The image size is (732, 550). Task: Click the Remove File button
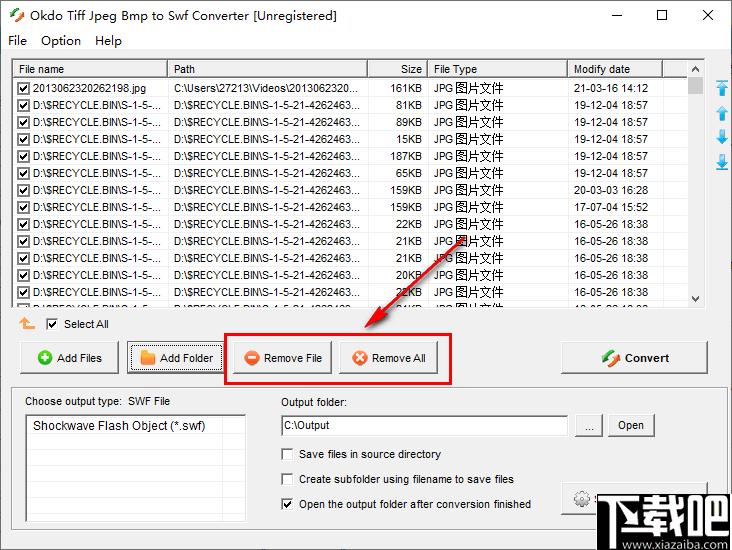pyautogui.click(x=282, y=358)
